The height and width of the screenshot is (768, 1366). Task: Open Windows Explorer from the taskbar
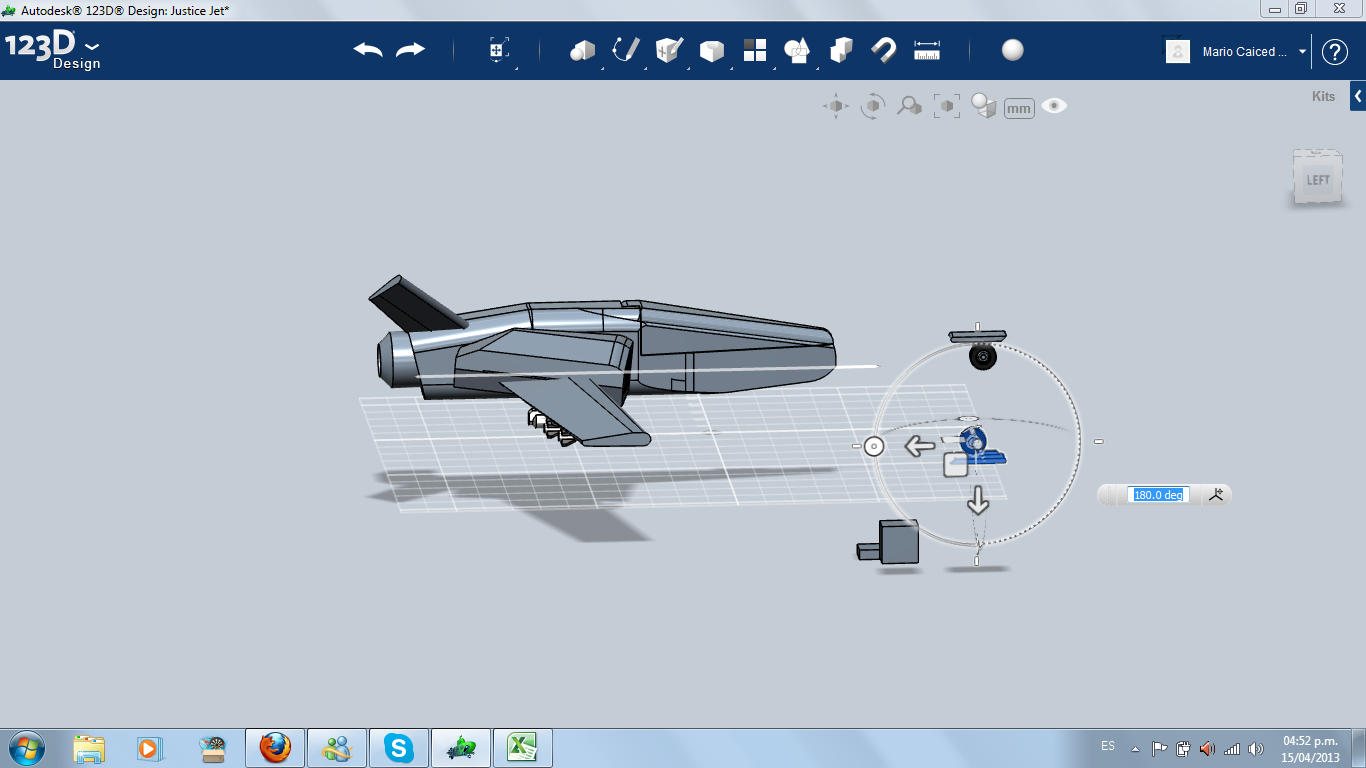[x=89, y=748]
